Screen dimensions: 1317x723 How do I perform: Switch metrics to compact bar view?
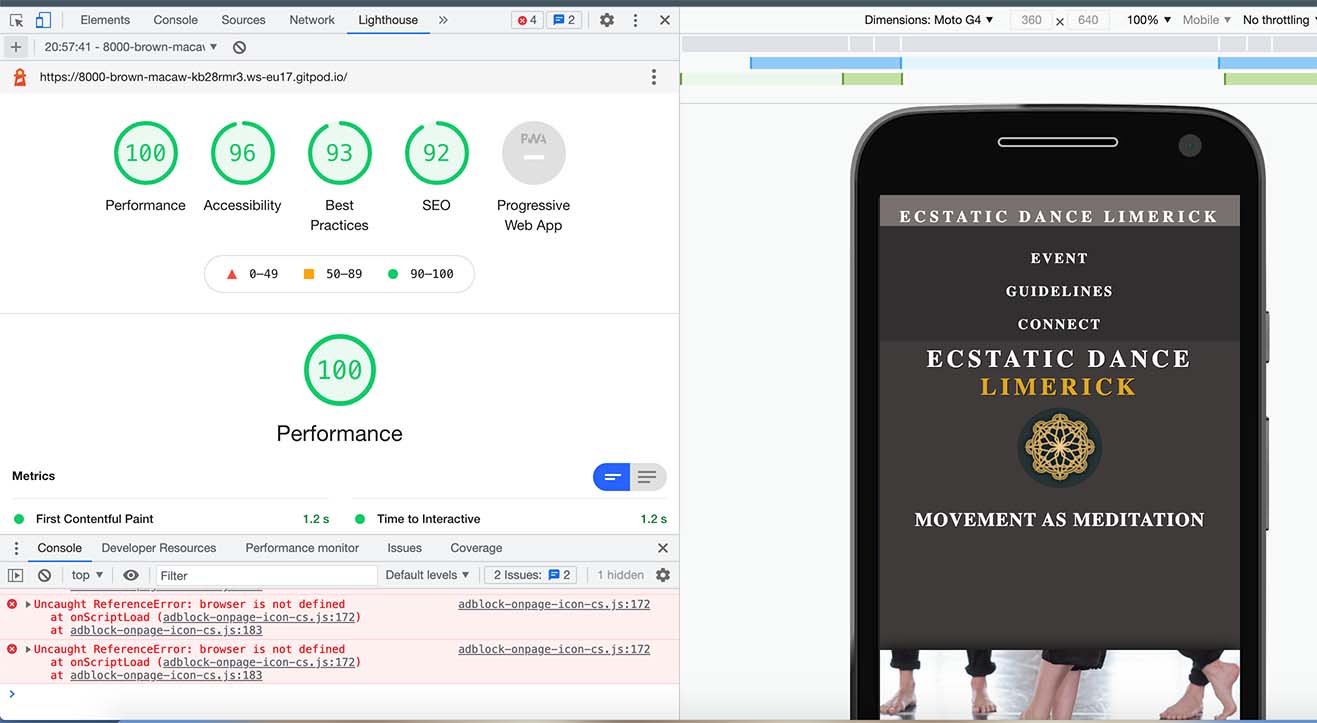click(x=612, y=477)
